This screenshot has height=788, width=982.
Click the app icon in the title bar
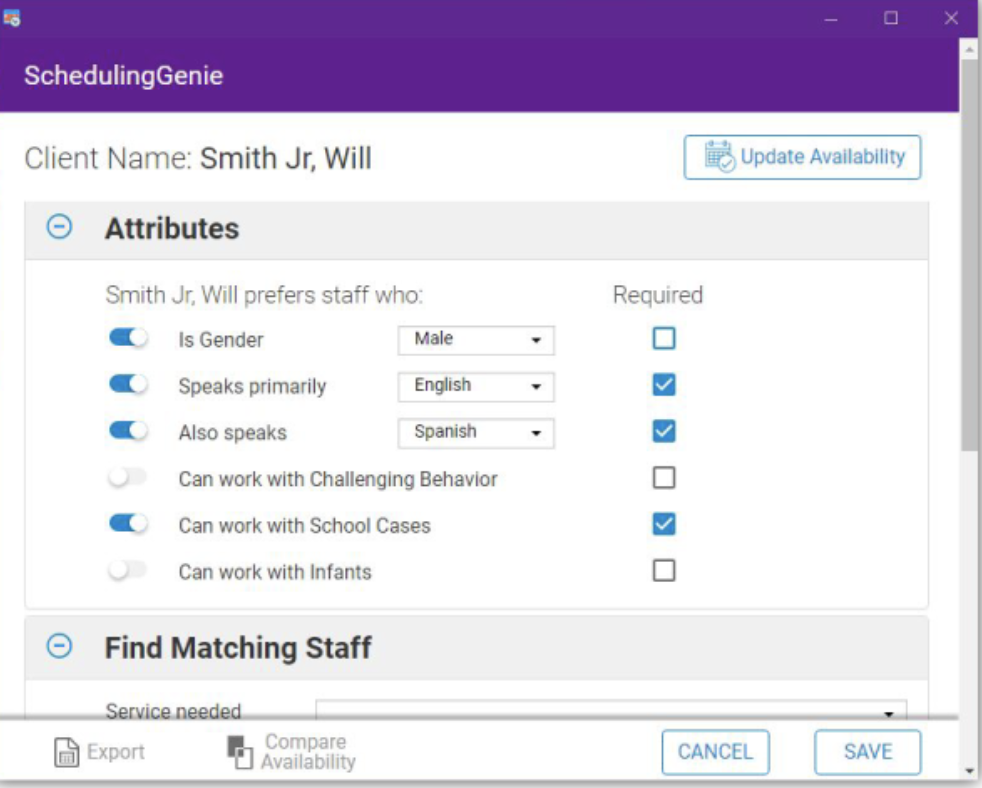11,18
